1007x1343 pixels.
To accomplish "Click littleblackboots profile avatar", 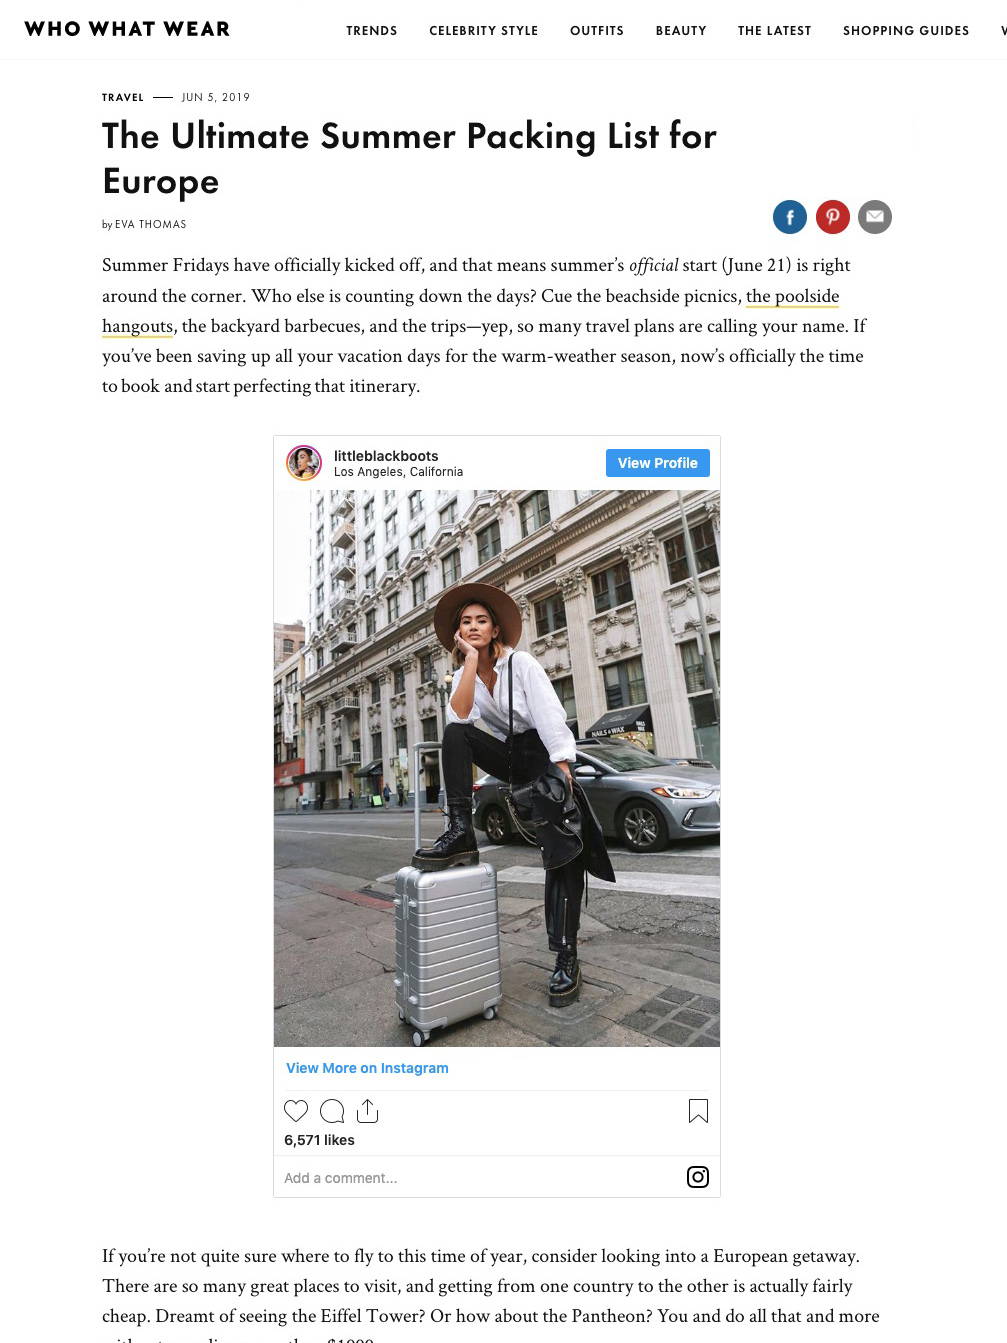I will click(304, 463).
